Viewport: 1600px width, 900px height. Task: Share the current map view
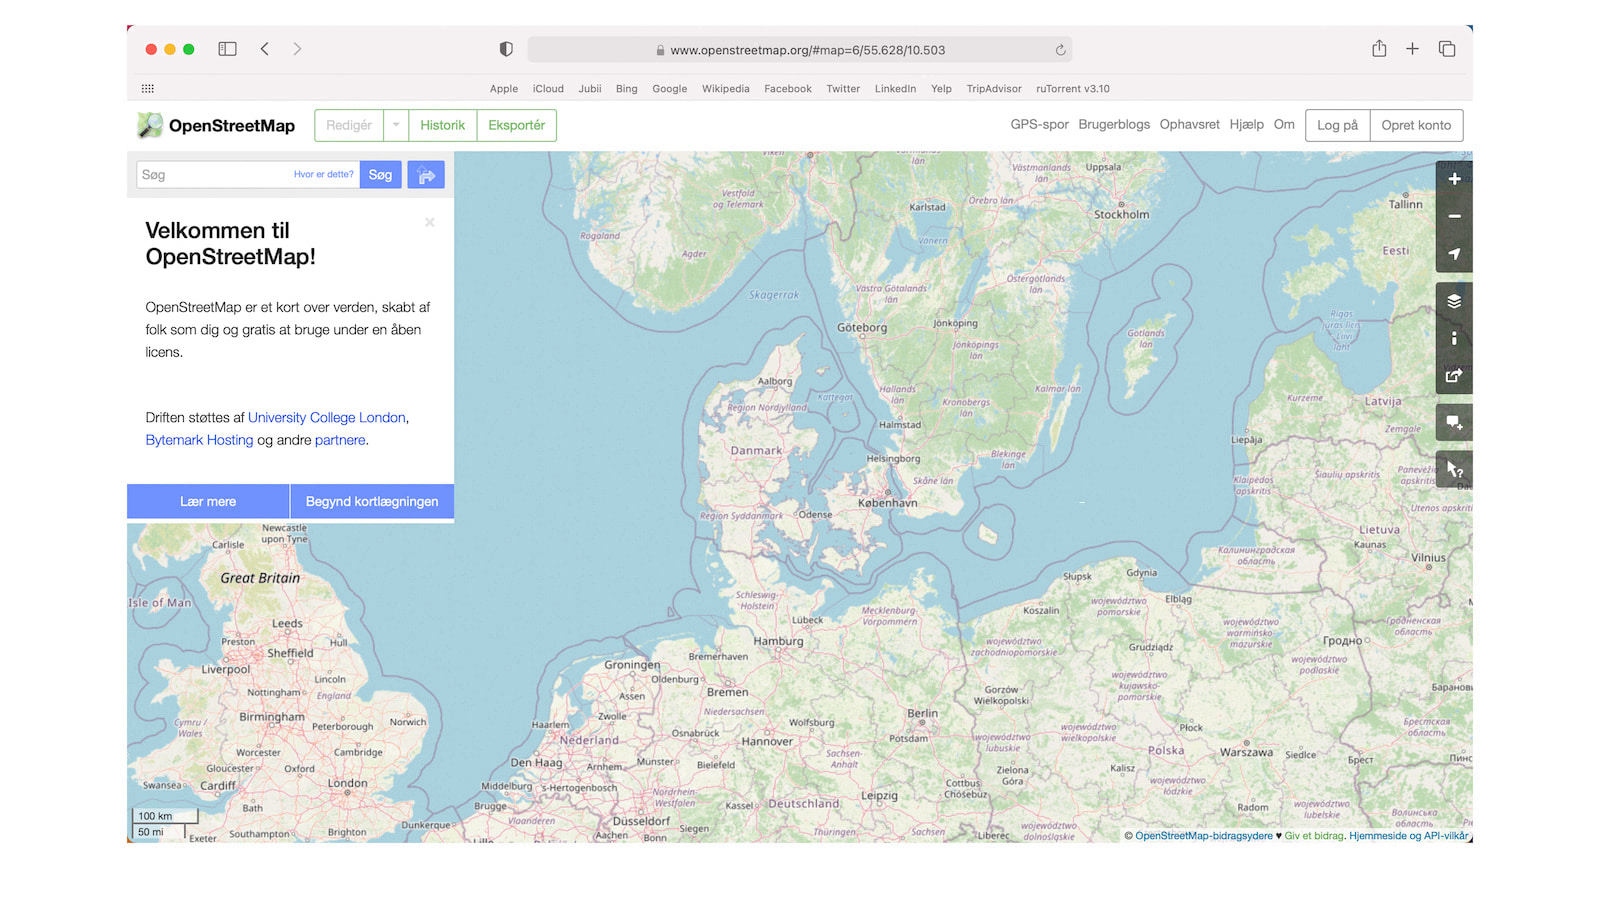pos(1454,376)
